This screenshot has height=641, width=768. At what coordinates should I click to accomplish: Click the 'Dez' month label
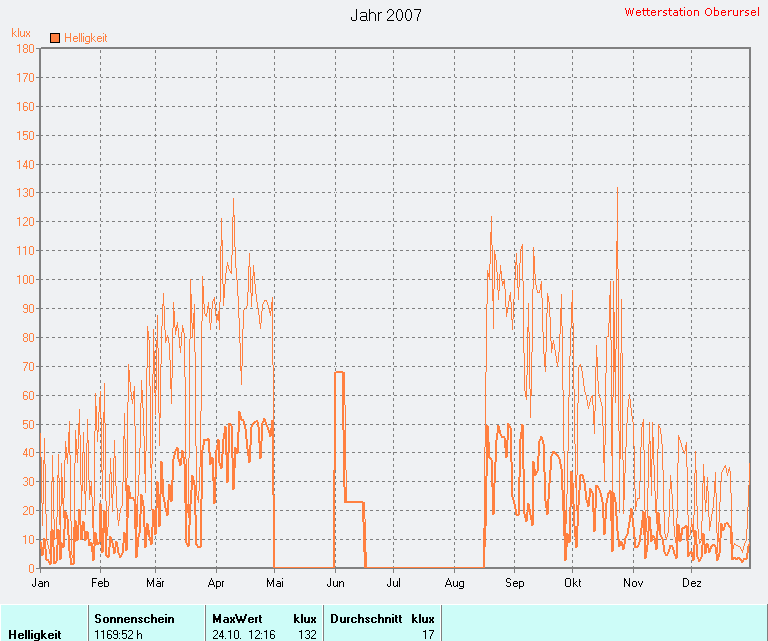pos(692,583)
